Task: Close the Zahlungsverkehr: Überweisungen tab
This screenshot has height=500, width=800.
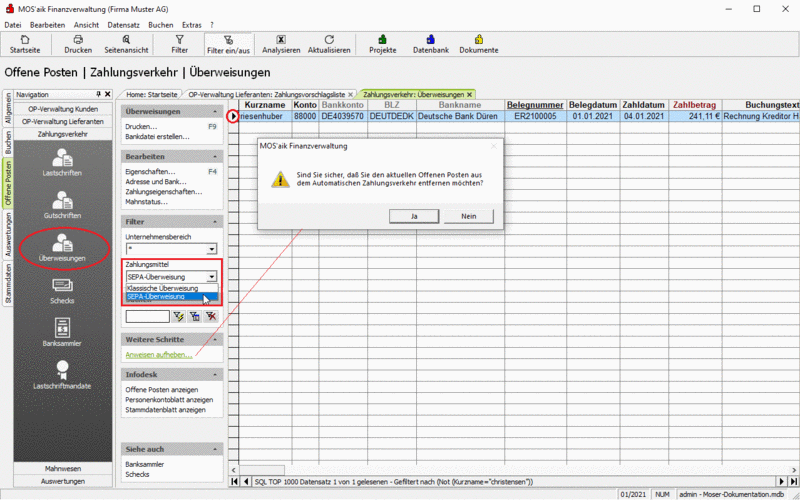Action: 469,94
